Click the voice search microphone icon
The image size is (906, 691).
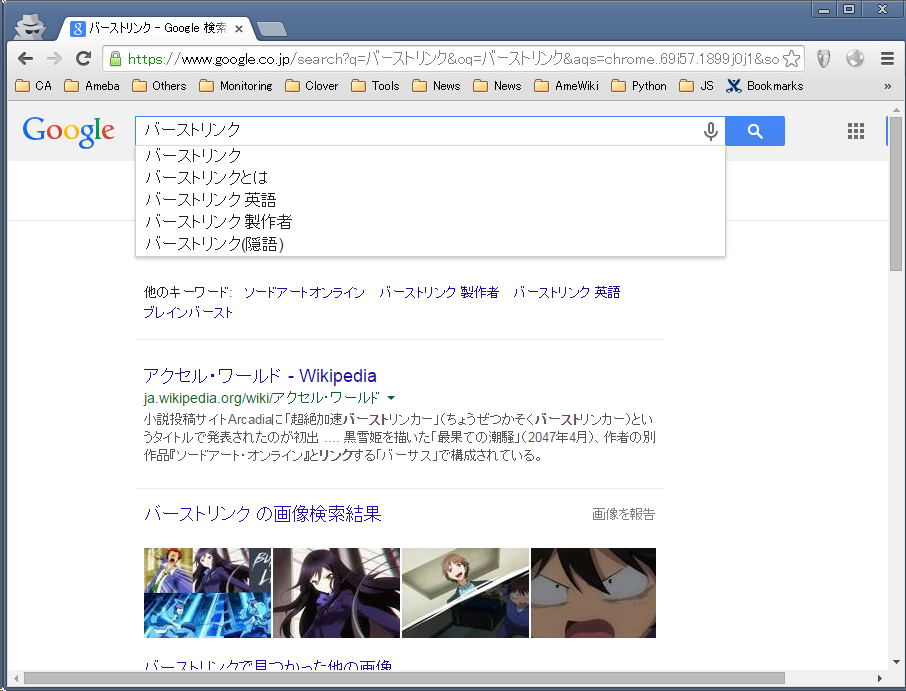click(711, 131)
